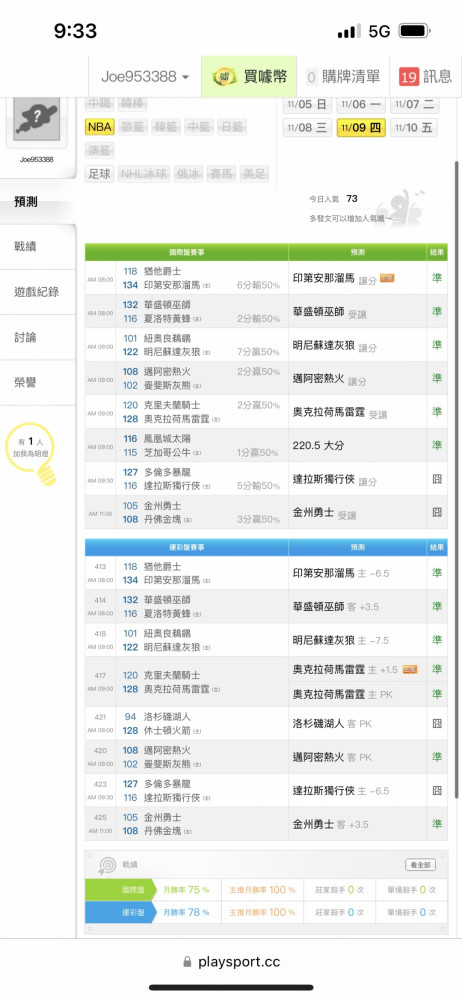
Task: Click the 買噱幣 buy coins button
Action: pos(249,77)
